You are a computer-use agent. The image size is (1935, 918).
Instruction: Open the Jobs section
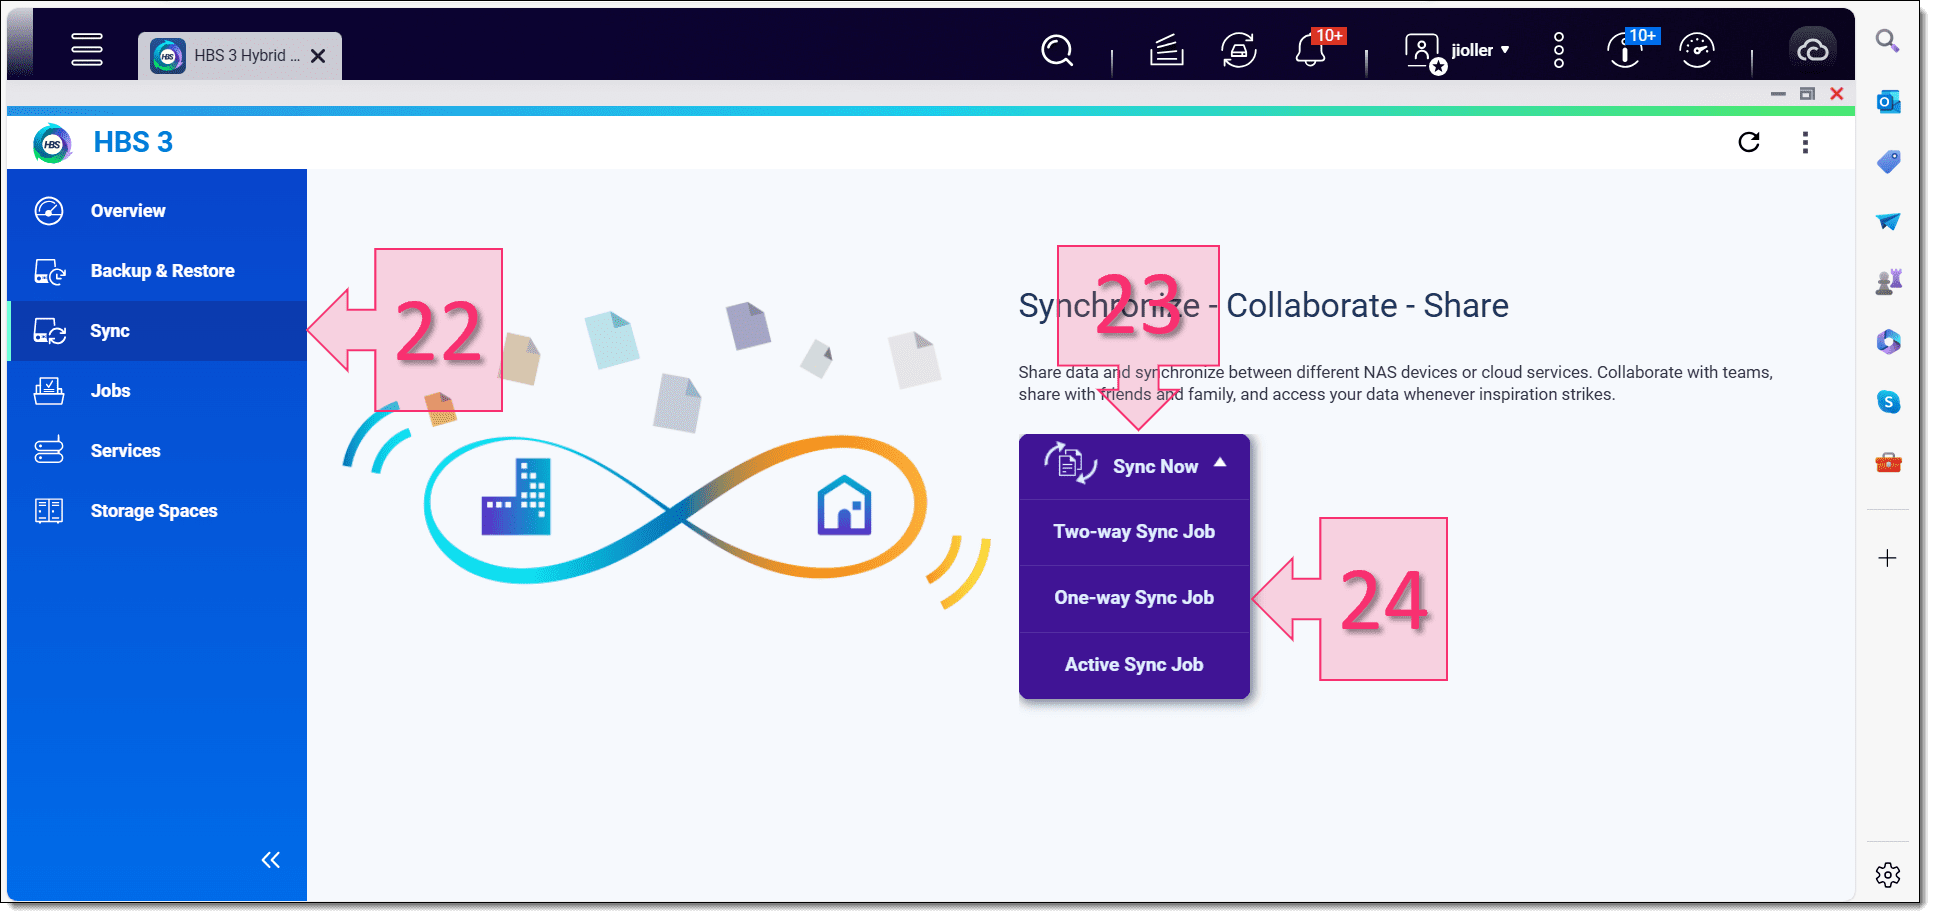(x=157, y=391)
